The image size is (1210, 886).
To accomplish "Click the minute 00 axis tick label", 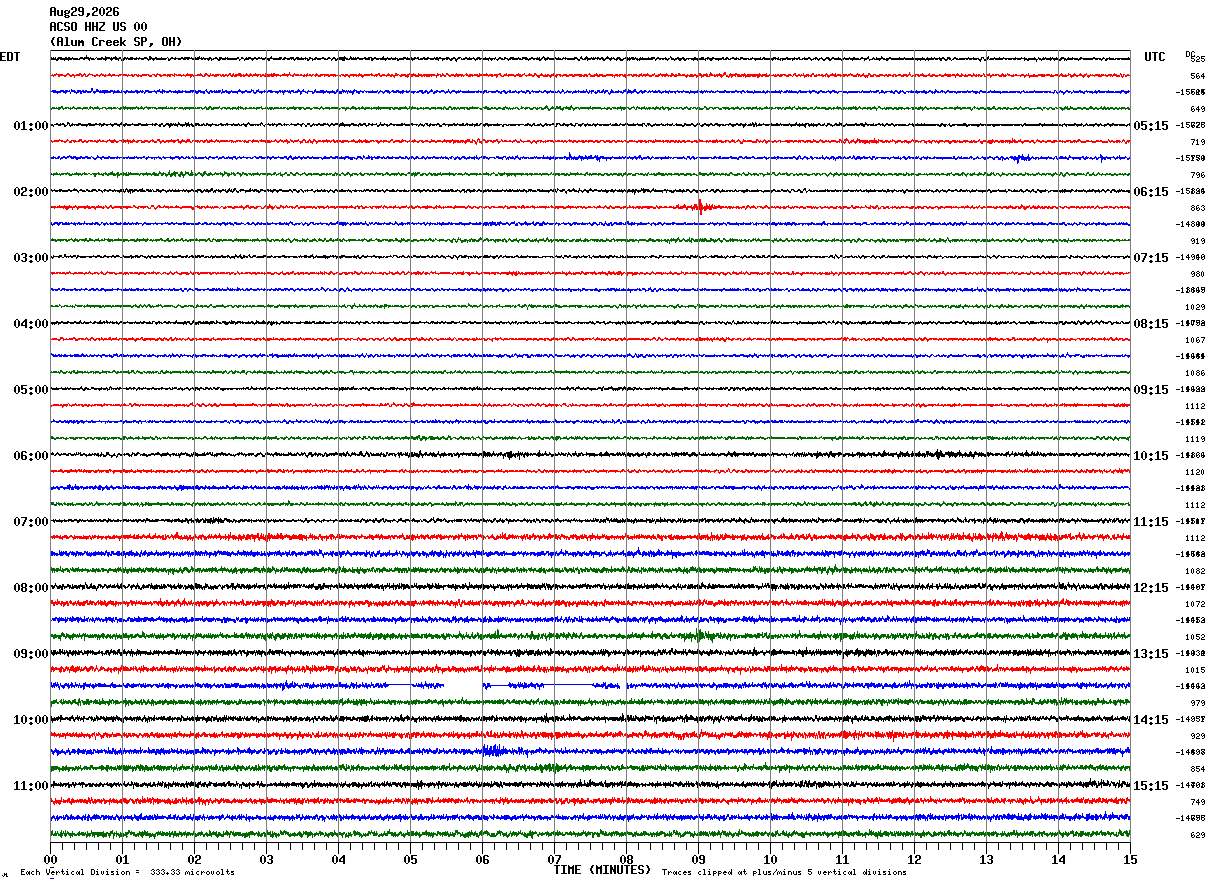I will point(50,859).
